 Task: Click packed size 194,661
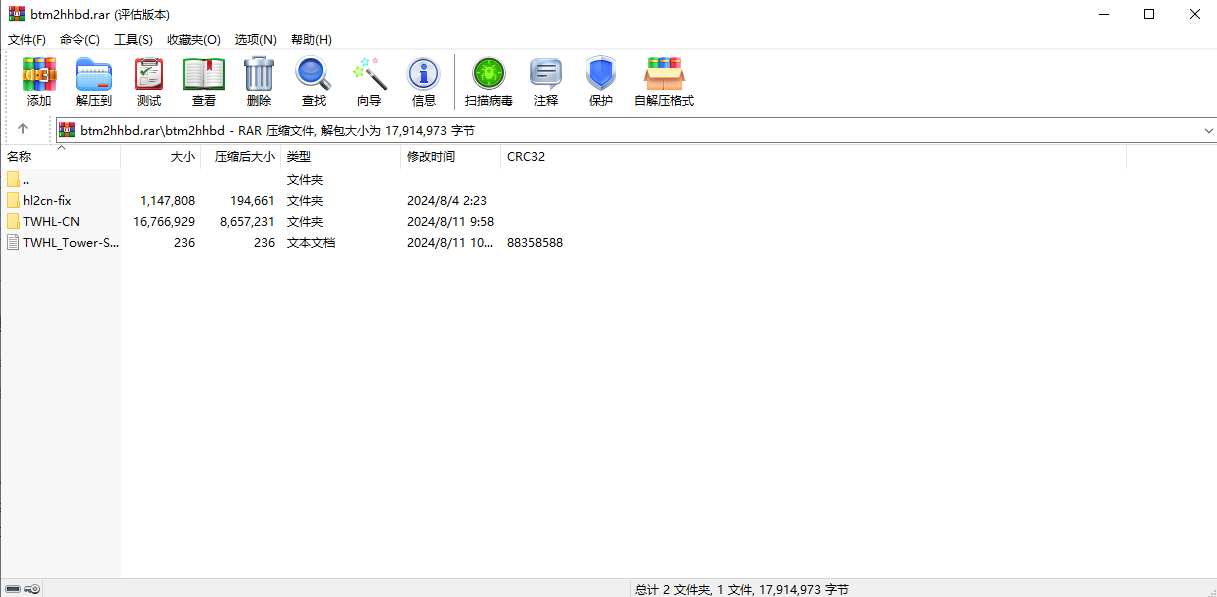coord(252,200)
